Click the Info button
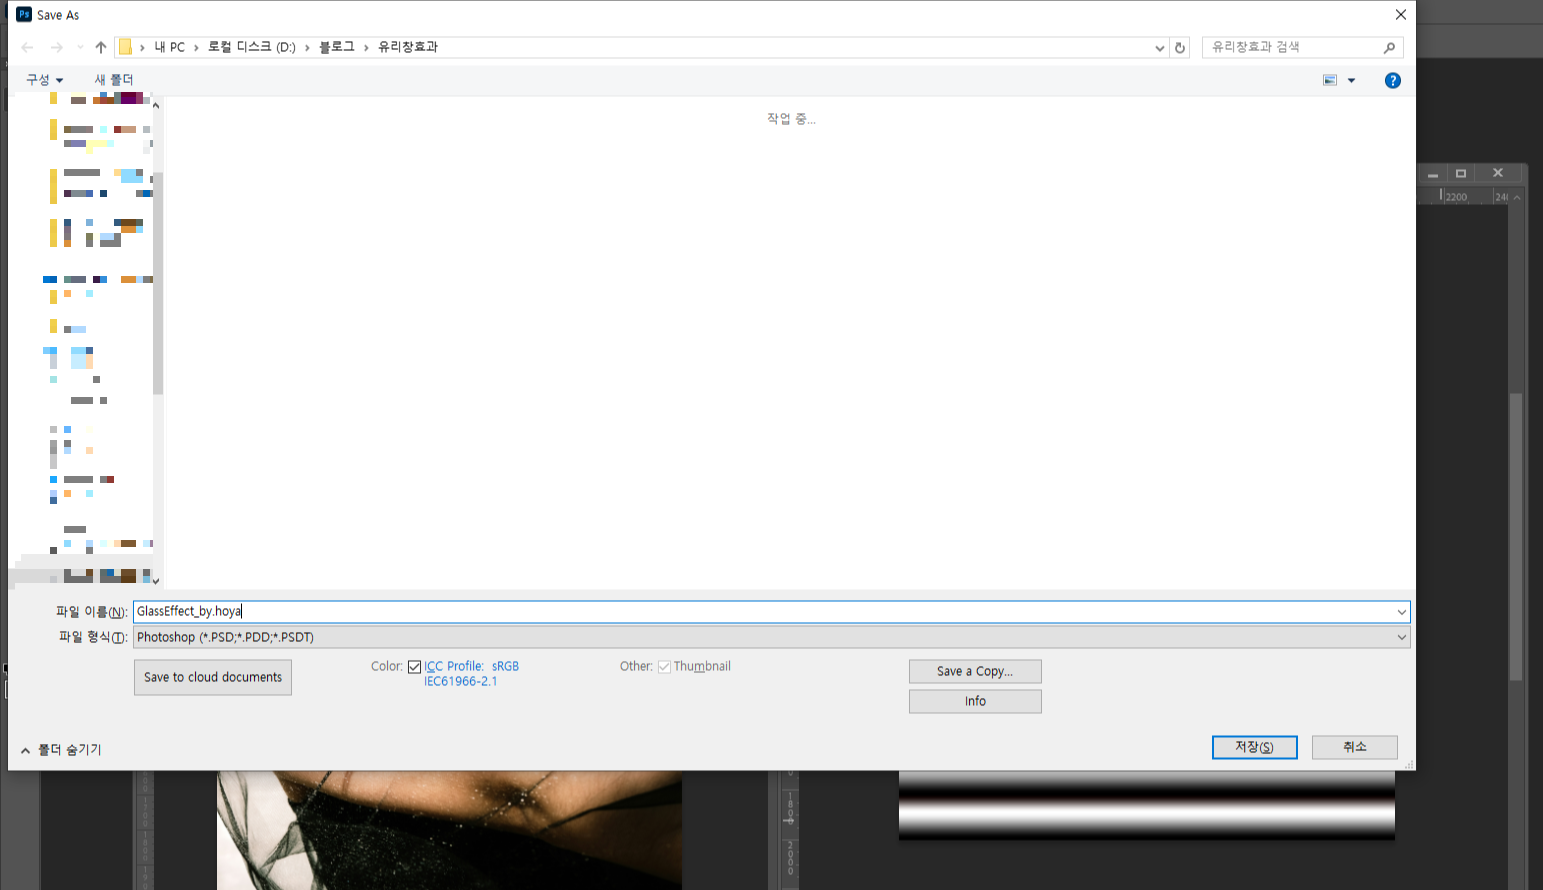Screen dimensions: 1543x890 (x=975, y=701)
